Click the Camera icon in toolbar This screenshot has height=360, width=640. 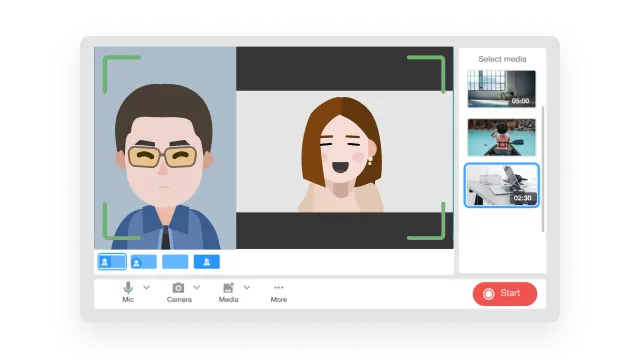coord(178,288)
